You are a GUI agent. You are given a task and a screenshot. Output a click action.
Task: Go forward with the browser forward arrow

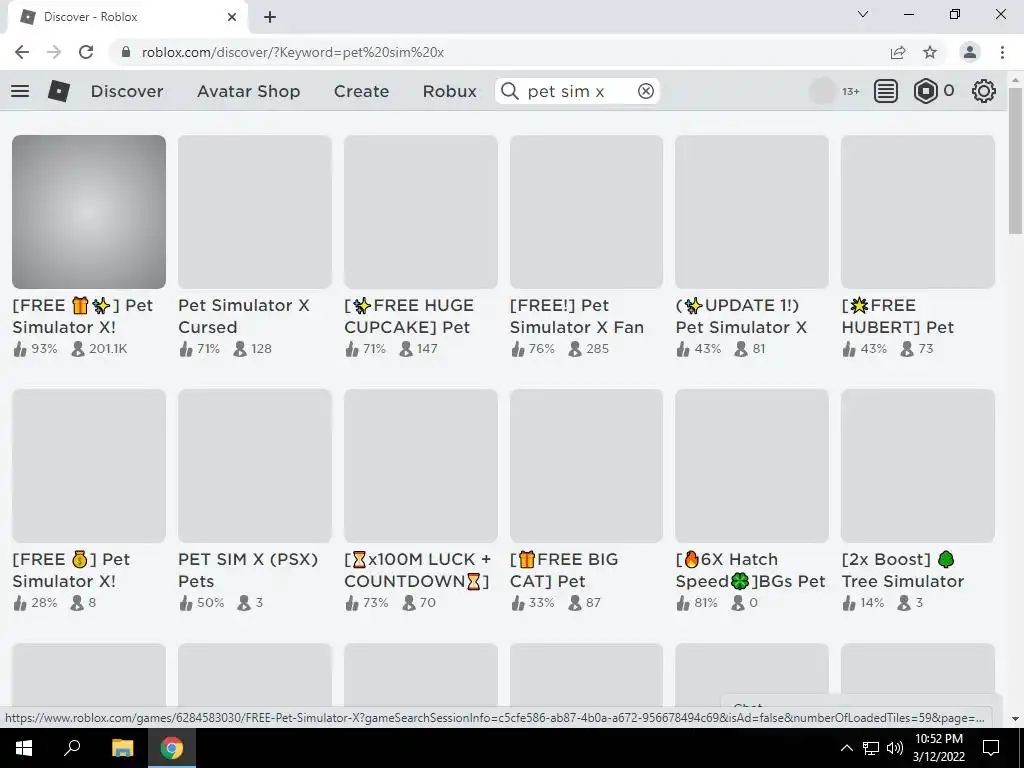tap(54, 52)
